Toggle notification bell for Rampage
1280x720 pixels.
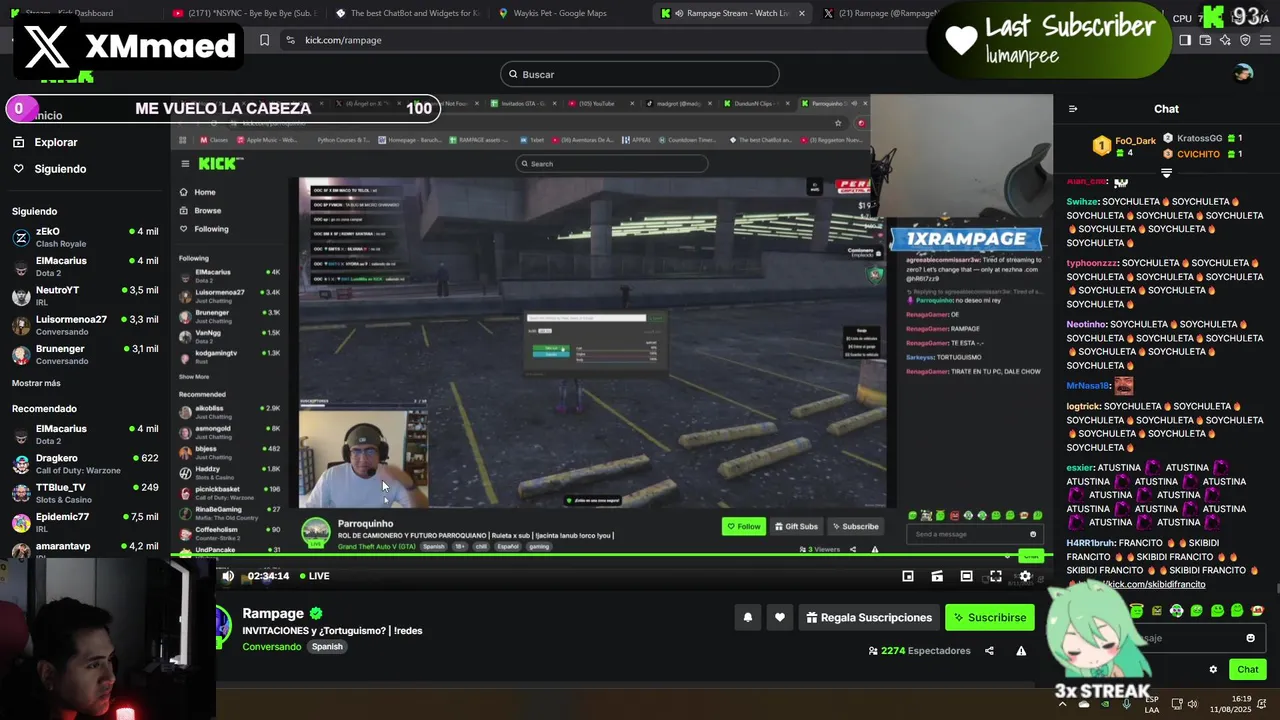(x=747, y=618)
